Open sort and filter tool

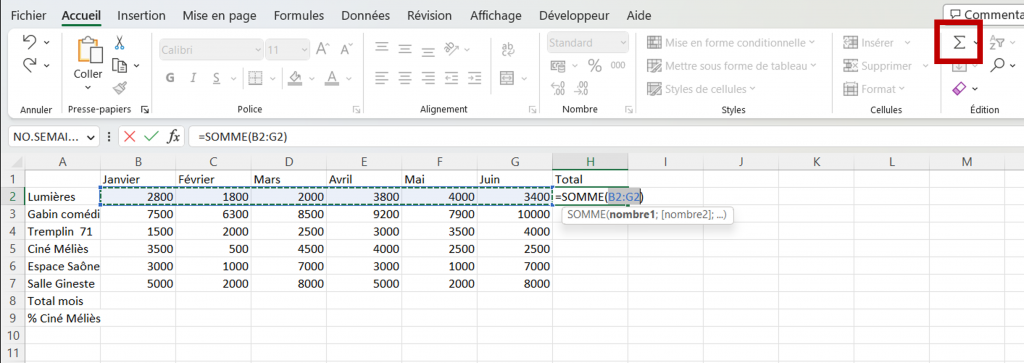[997, 42]
